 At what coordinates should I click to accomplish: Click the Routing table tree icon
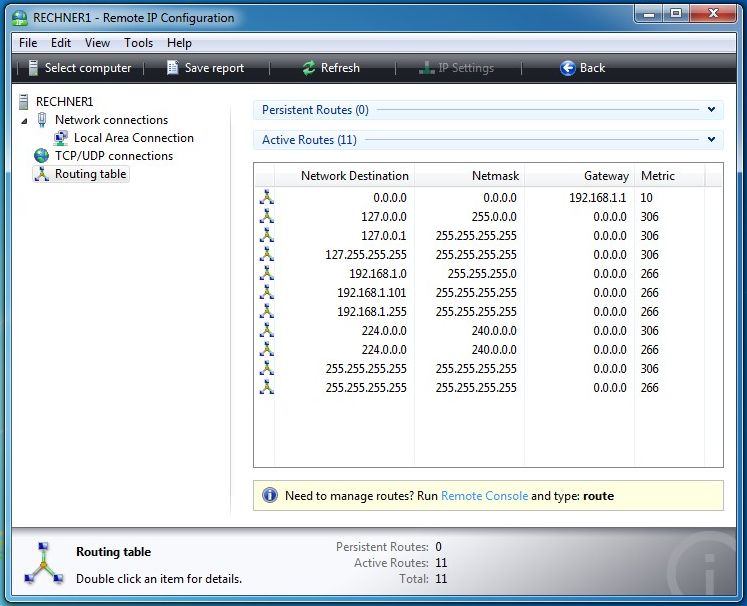click(41, 174)
